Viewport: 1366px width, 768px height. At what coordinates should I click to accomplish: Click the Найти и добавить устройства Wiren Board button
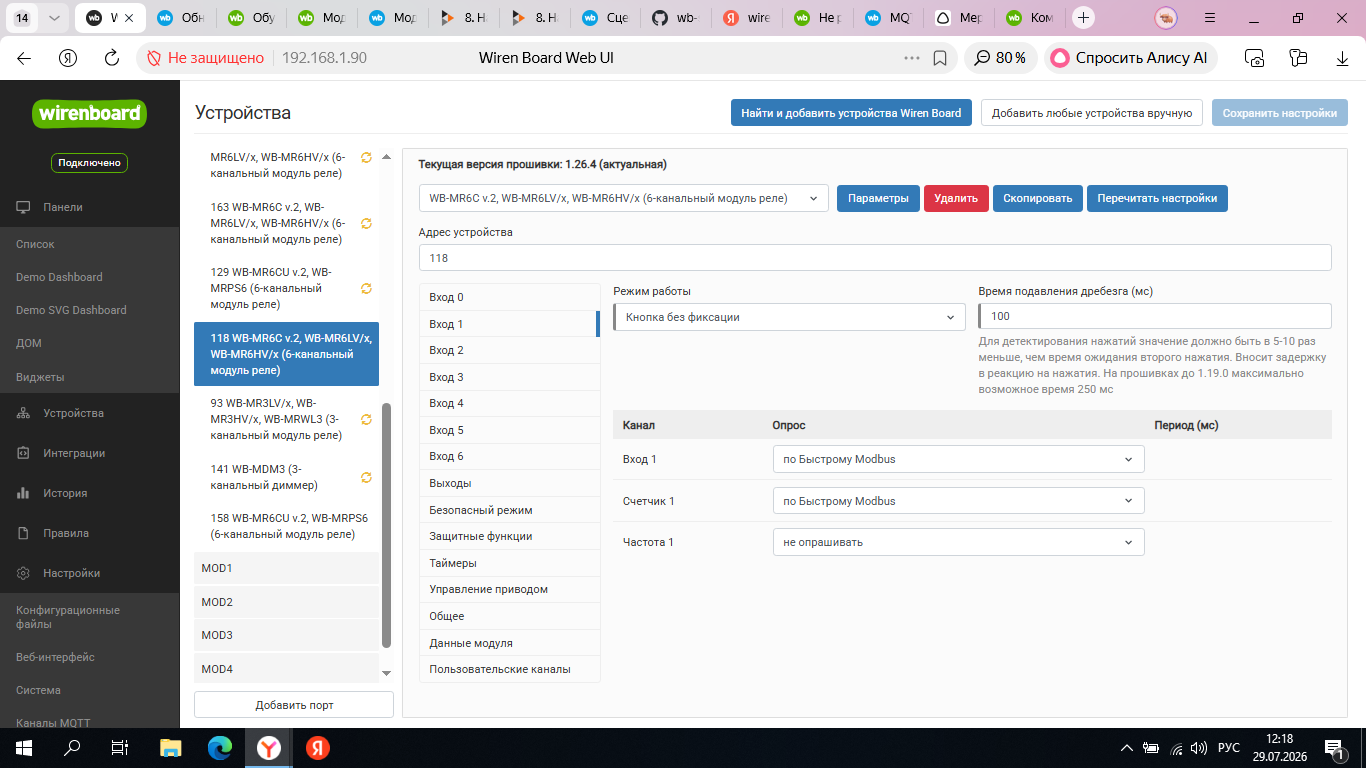click(x=851, y=113)
